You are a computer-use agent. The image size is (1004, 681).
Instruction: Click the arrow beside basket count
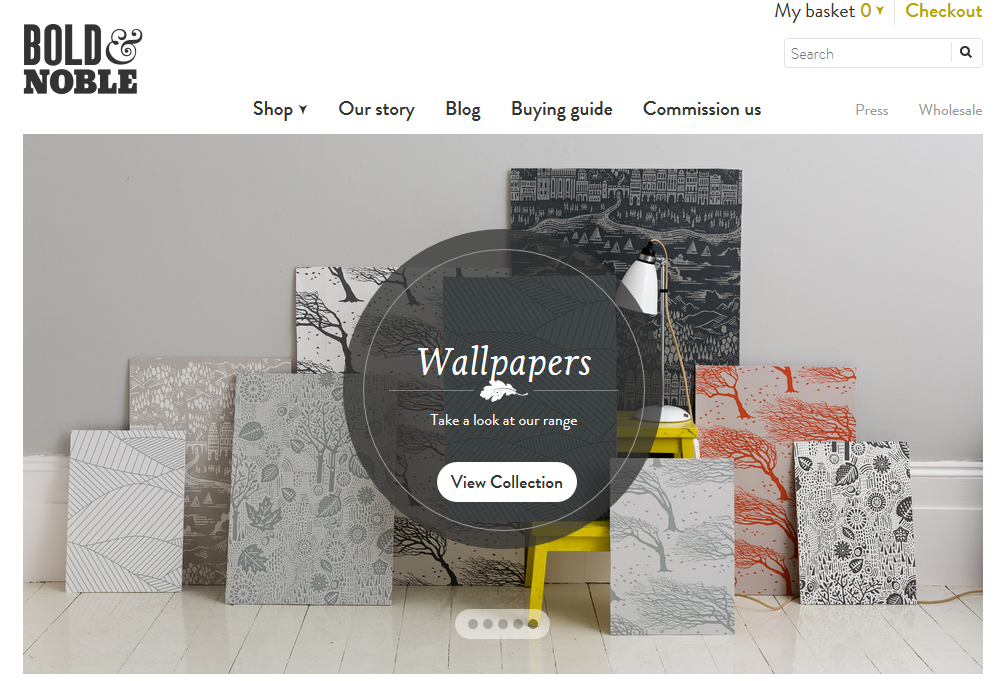pyautogui.click(x=880, y=11)
